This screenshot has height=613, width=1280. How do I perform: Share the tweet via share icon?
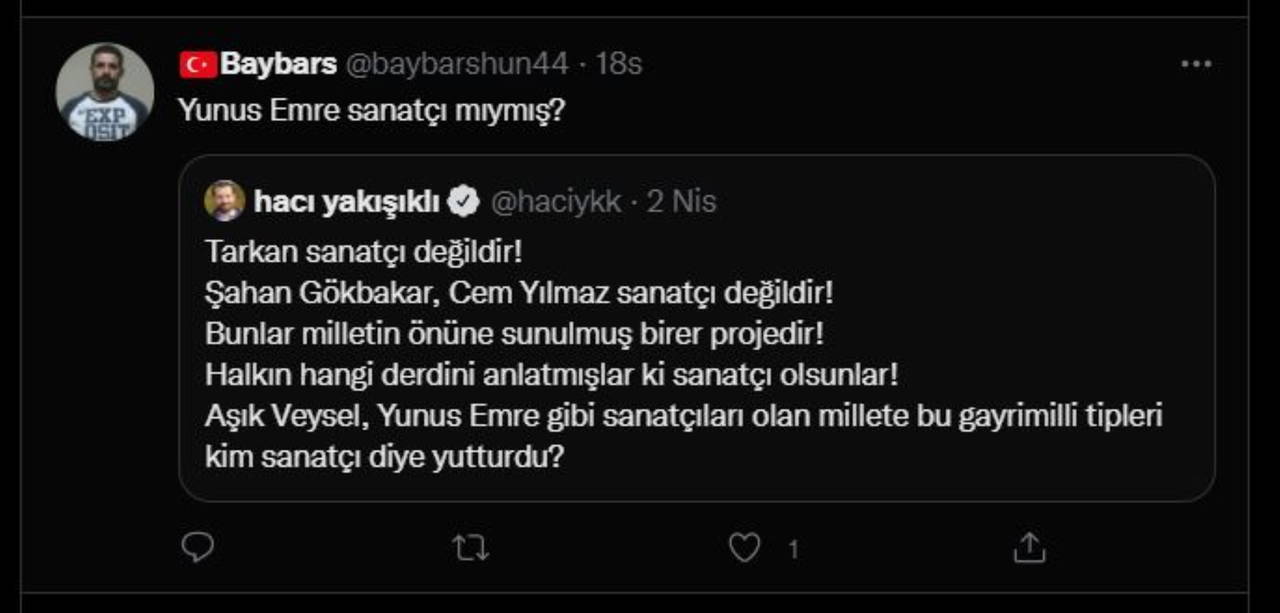coord(1029,547)
